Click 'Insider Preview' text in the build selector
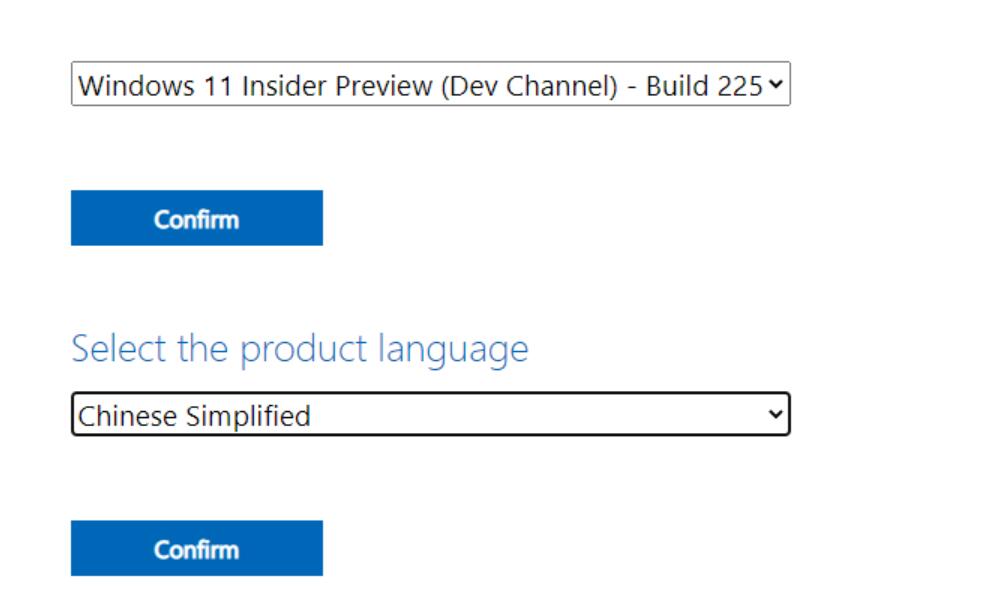1007x606 pixels. point(337,86)
